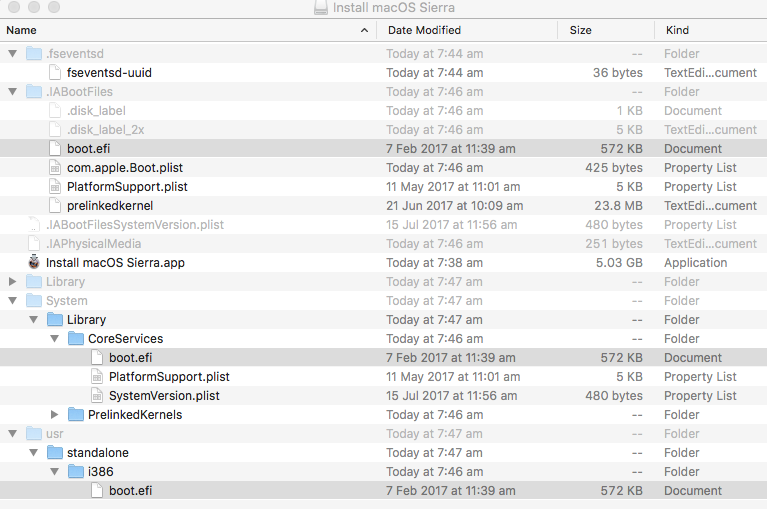Image resolution: width=767 pixels, height=509 pixels.
Task: Click the fseventsd-uuid file icon
Action: point(55,72)
